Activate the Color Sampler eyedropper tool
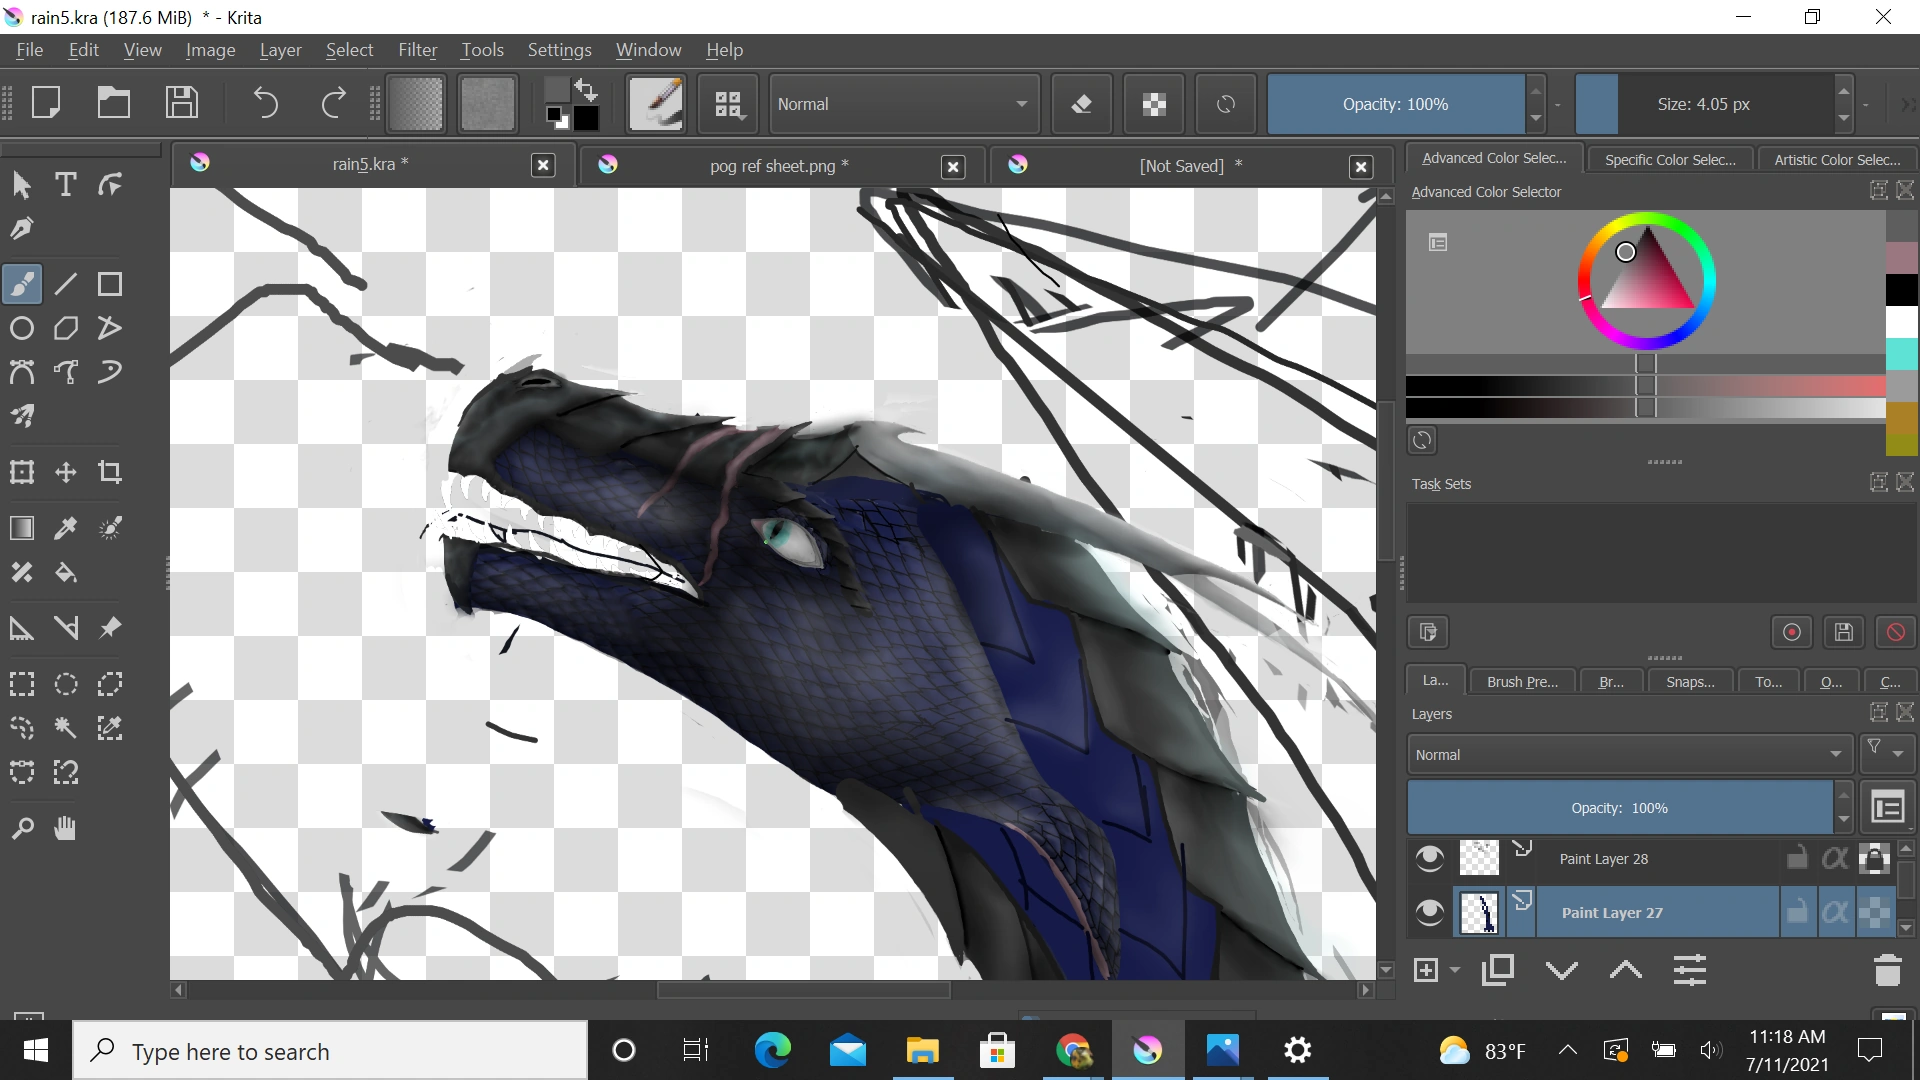Screen dimensions: 1920x1080 [x=65, y=528]
